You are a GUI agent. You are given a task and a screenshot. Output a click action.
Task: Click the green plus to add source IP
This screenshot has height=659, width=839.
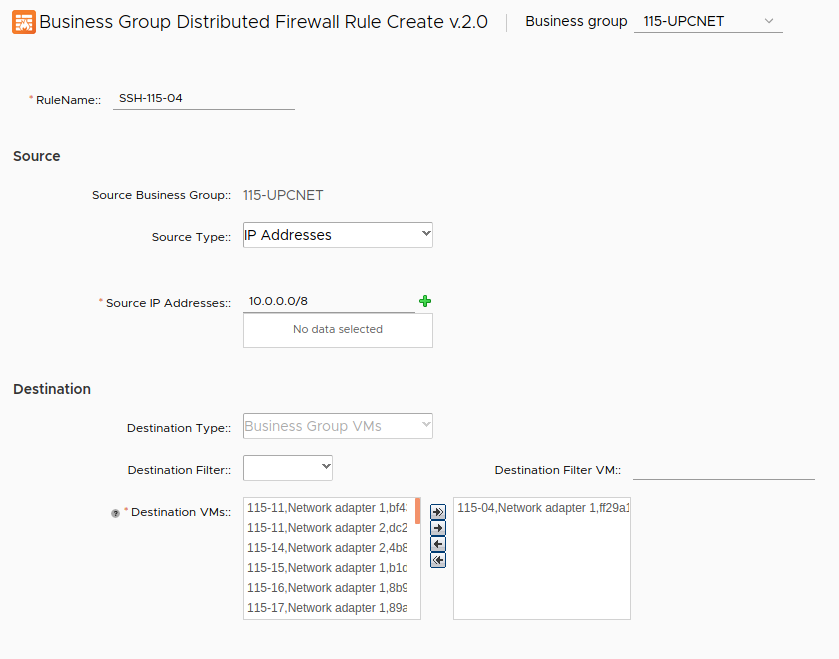425,301
